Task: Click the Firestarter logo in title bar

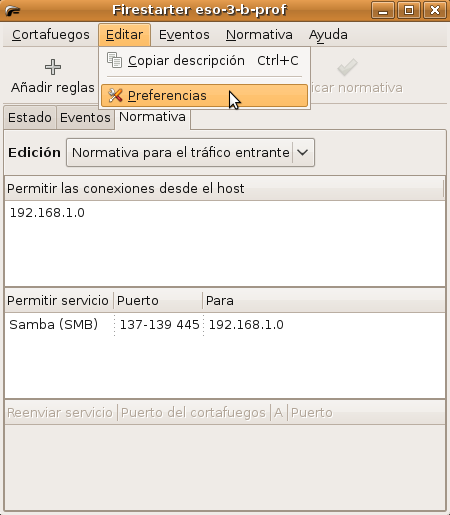Action: pos(13,10)
